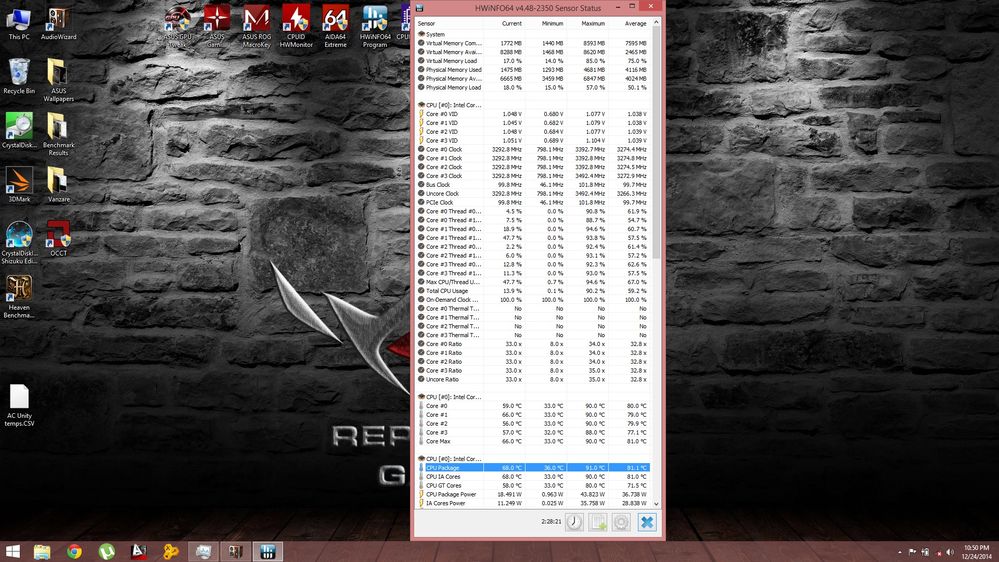Open CrystalDiskInfo Shizuku Edition shortcut
Viewport: 999px width, 562px height.
tap(19, 242)
